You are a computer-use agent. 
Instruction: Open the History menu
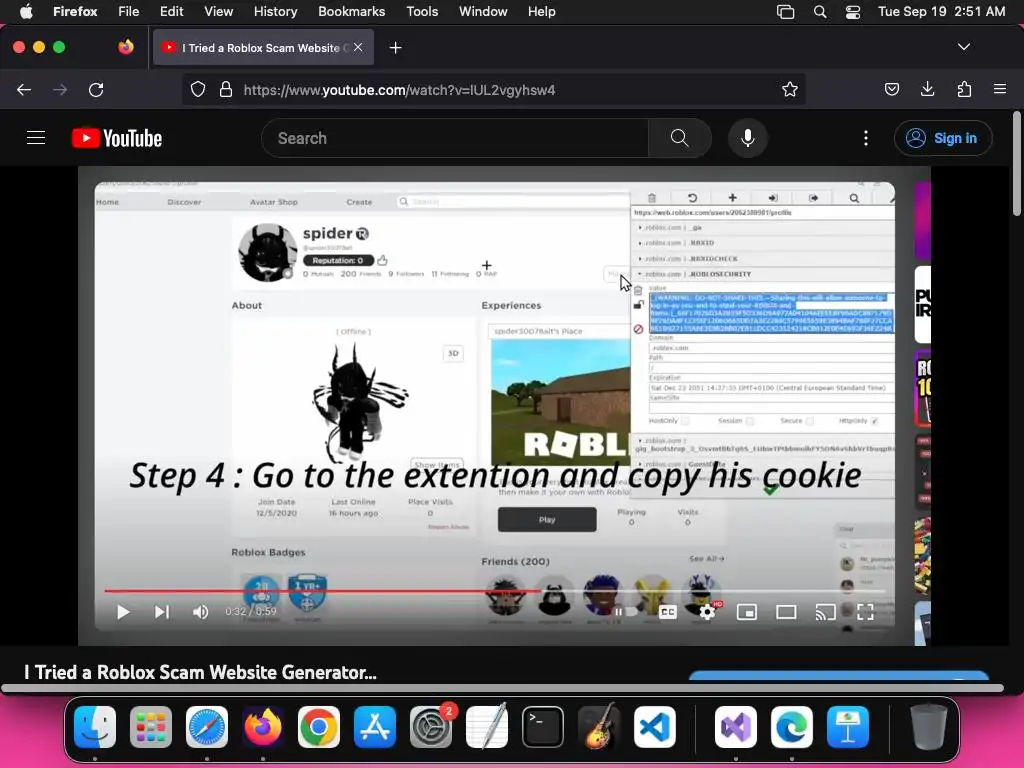click(x=275, y=12)
